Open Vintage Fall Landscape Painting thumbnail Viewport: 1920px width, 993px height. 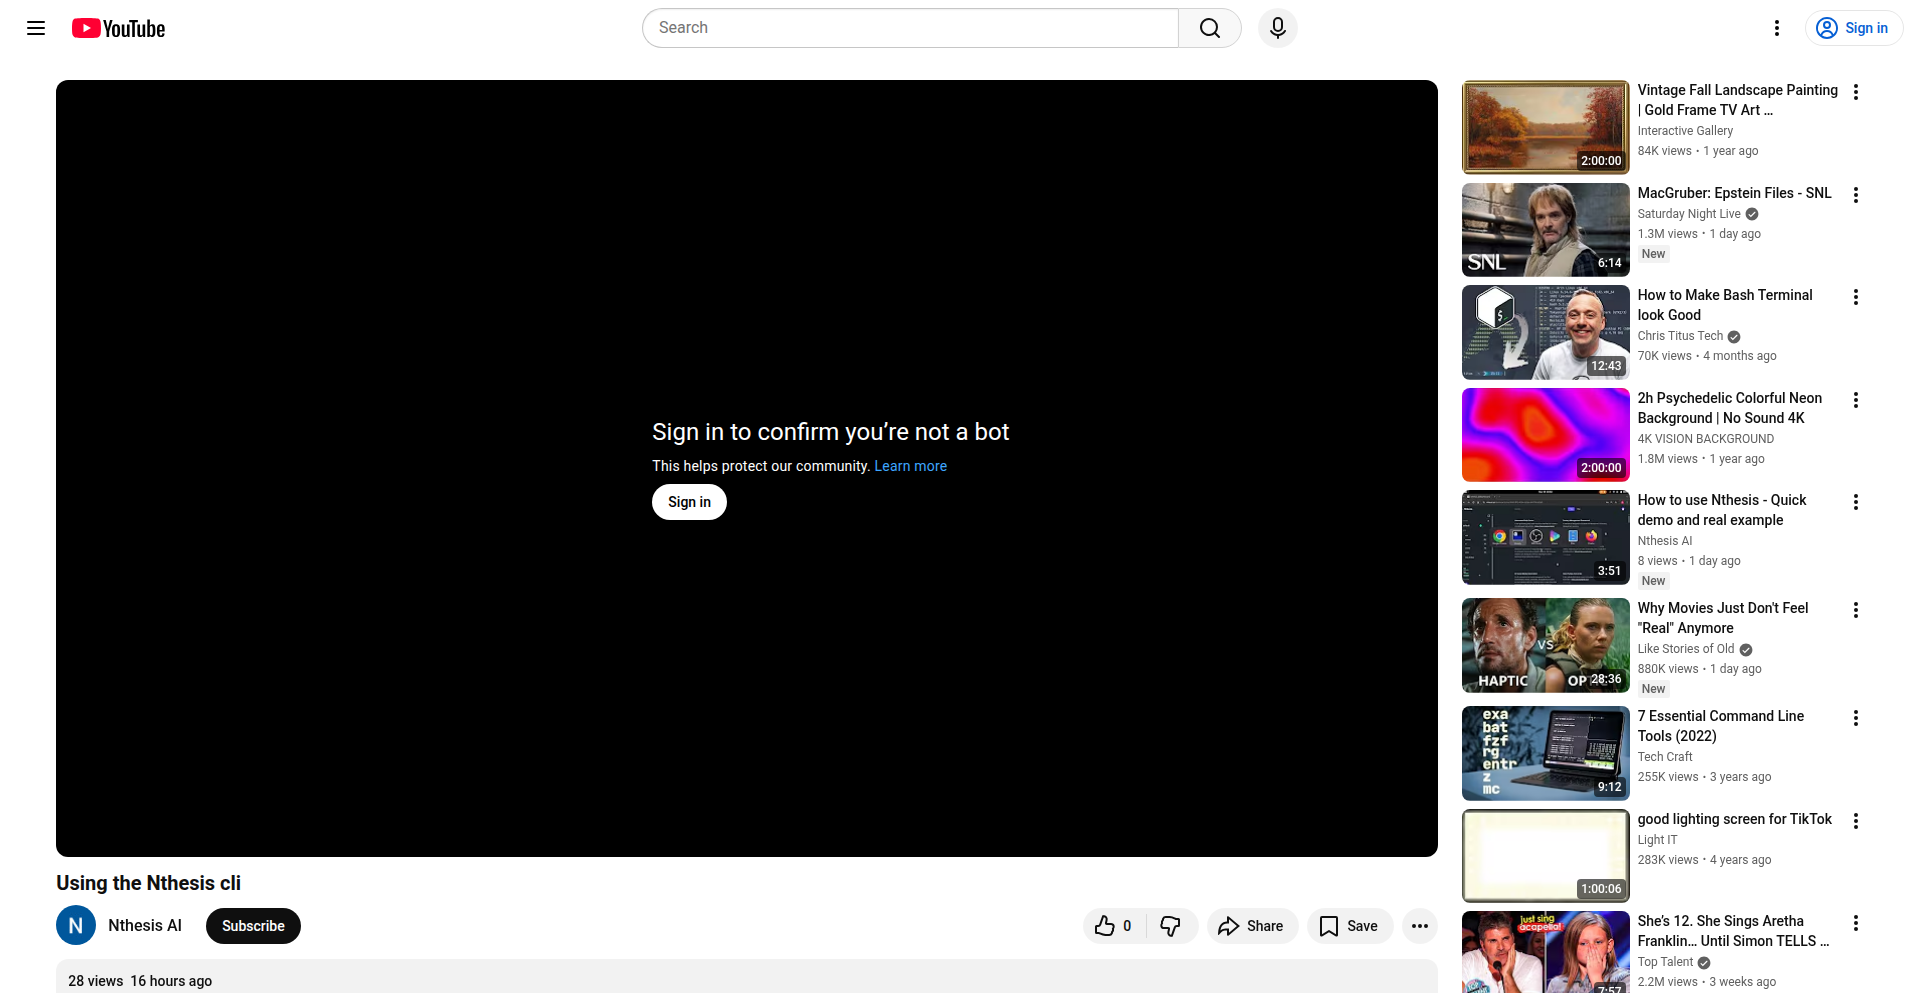[1546, 127]
